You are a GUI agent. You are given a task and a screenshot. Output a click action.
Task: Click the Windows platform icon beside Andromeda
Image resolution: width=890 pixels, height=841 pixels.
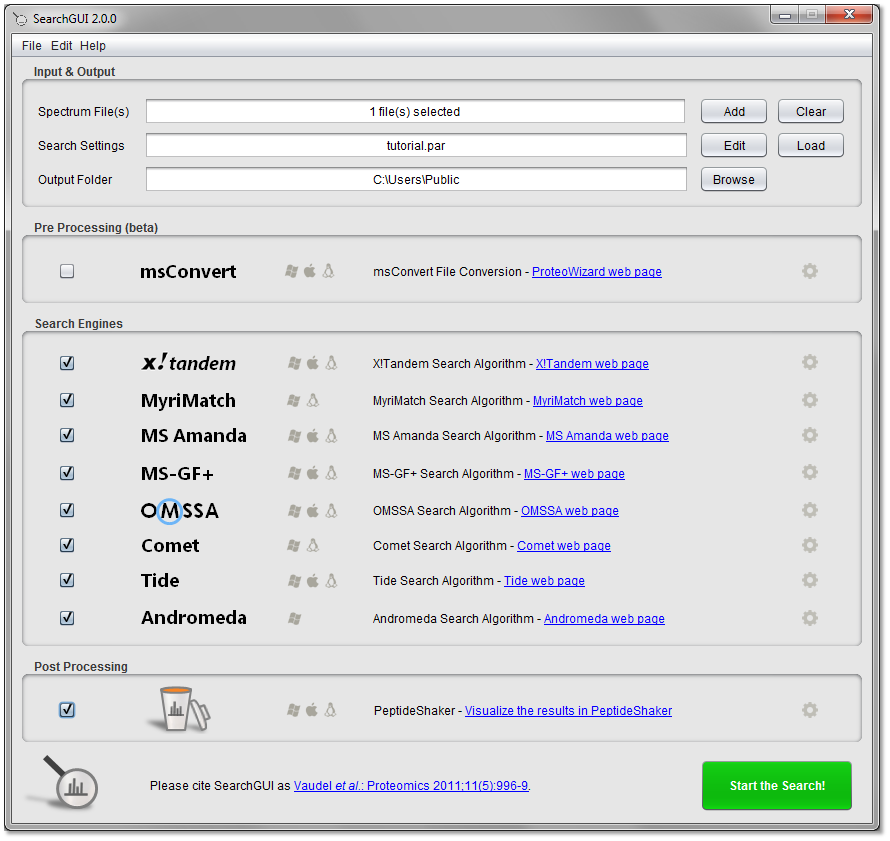click(292, 618)
